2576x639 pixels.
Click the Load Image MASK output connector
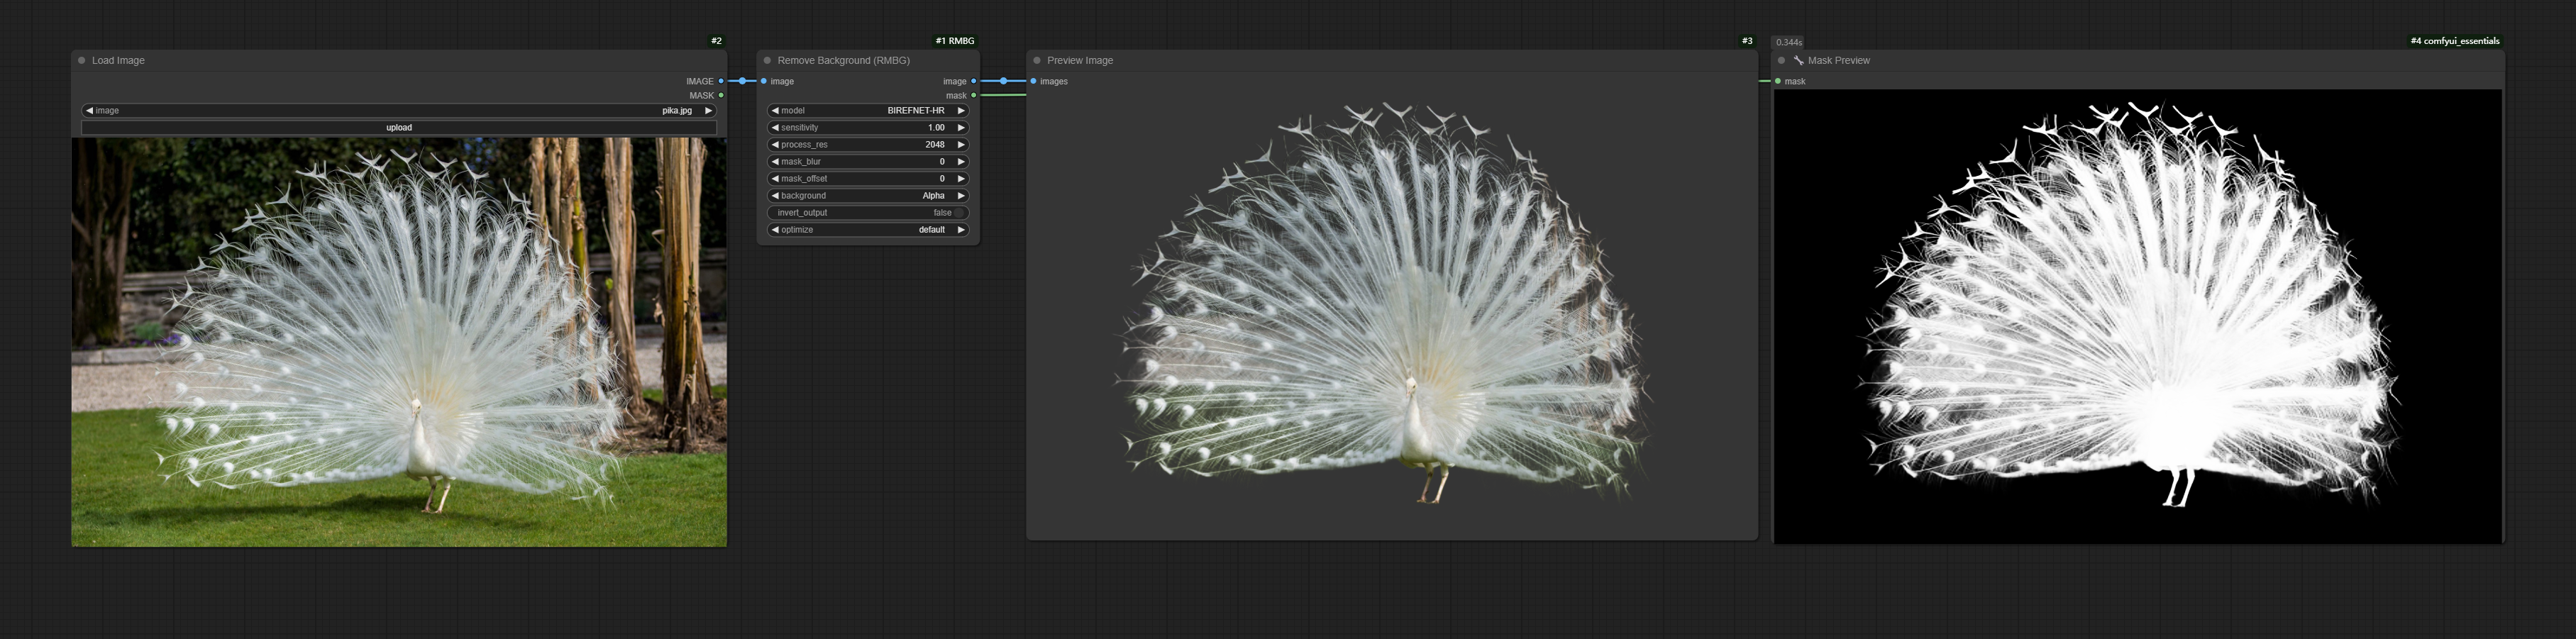coord(721,95)
